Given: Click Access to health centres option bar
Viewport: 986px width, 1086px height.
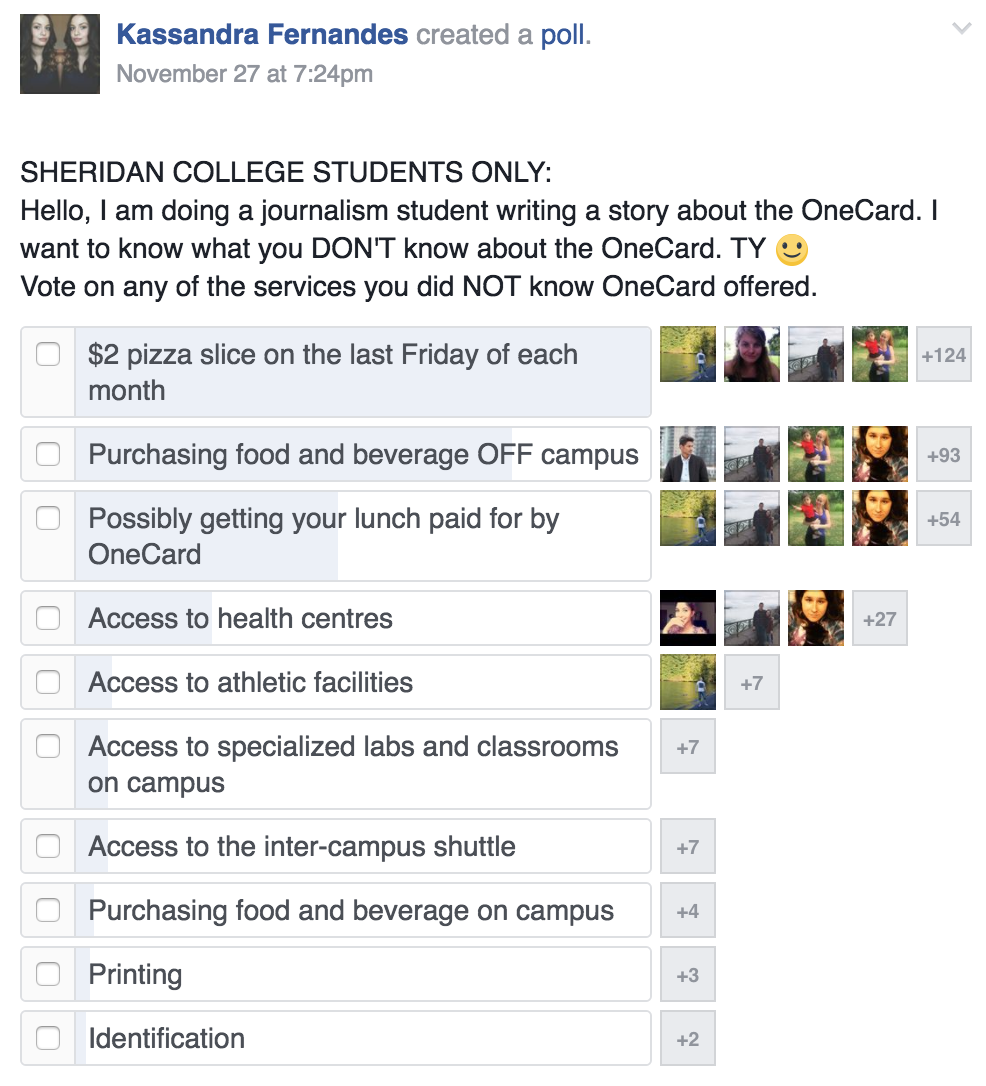Looking at the screenshot, I should [x=362, y=618].
